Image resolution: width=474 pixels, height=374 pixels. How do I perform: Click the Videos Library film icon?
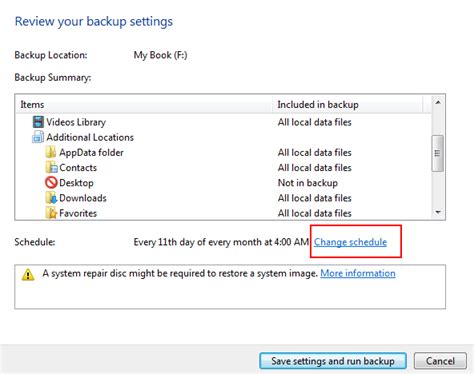point(38,122)
